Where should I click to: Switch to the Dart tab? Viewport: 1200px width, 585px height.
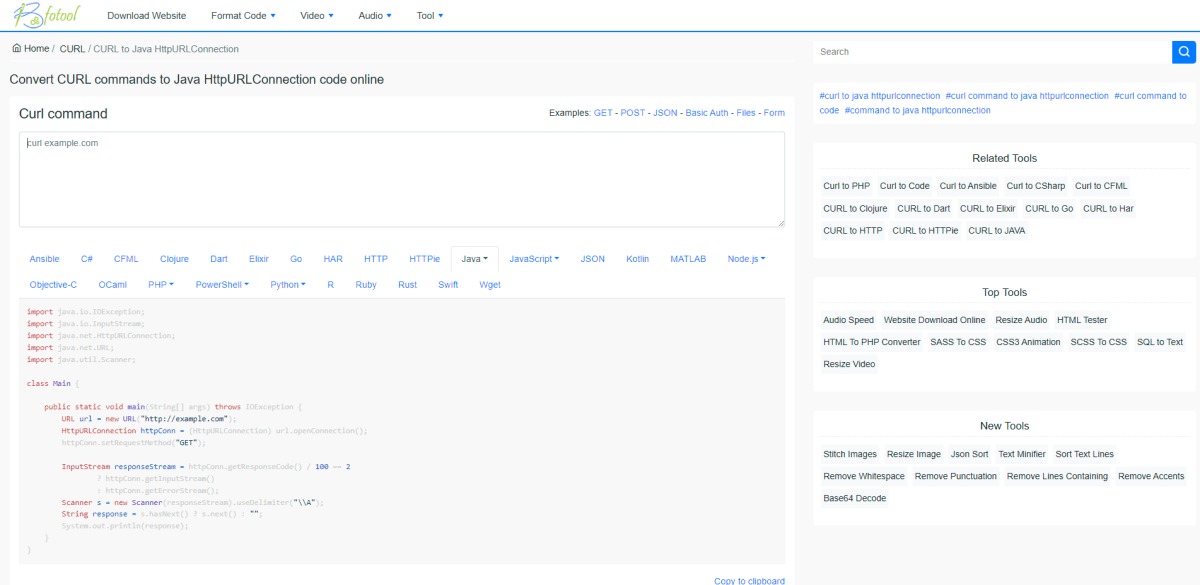coord(219,259)
